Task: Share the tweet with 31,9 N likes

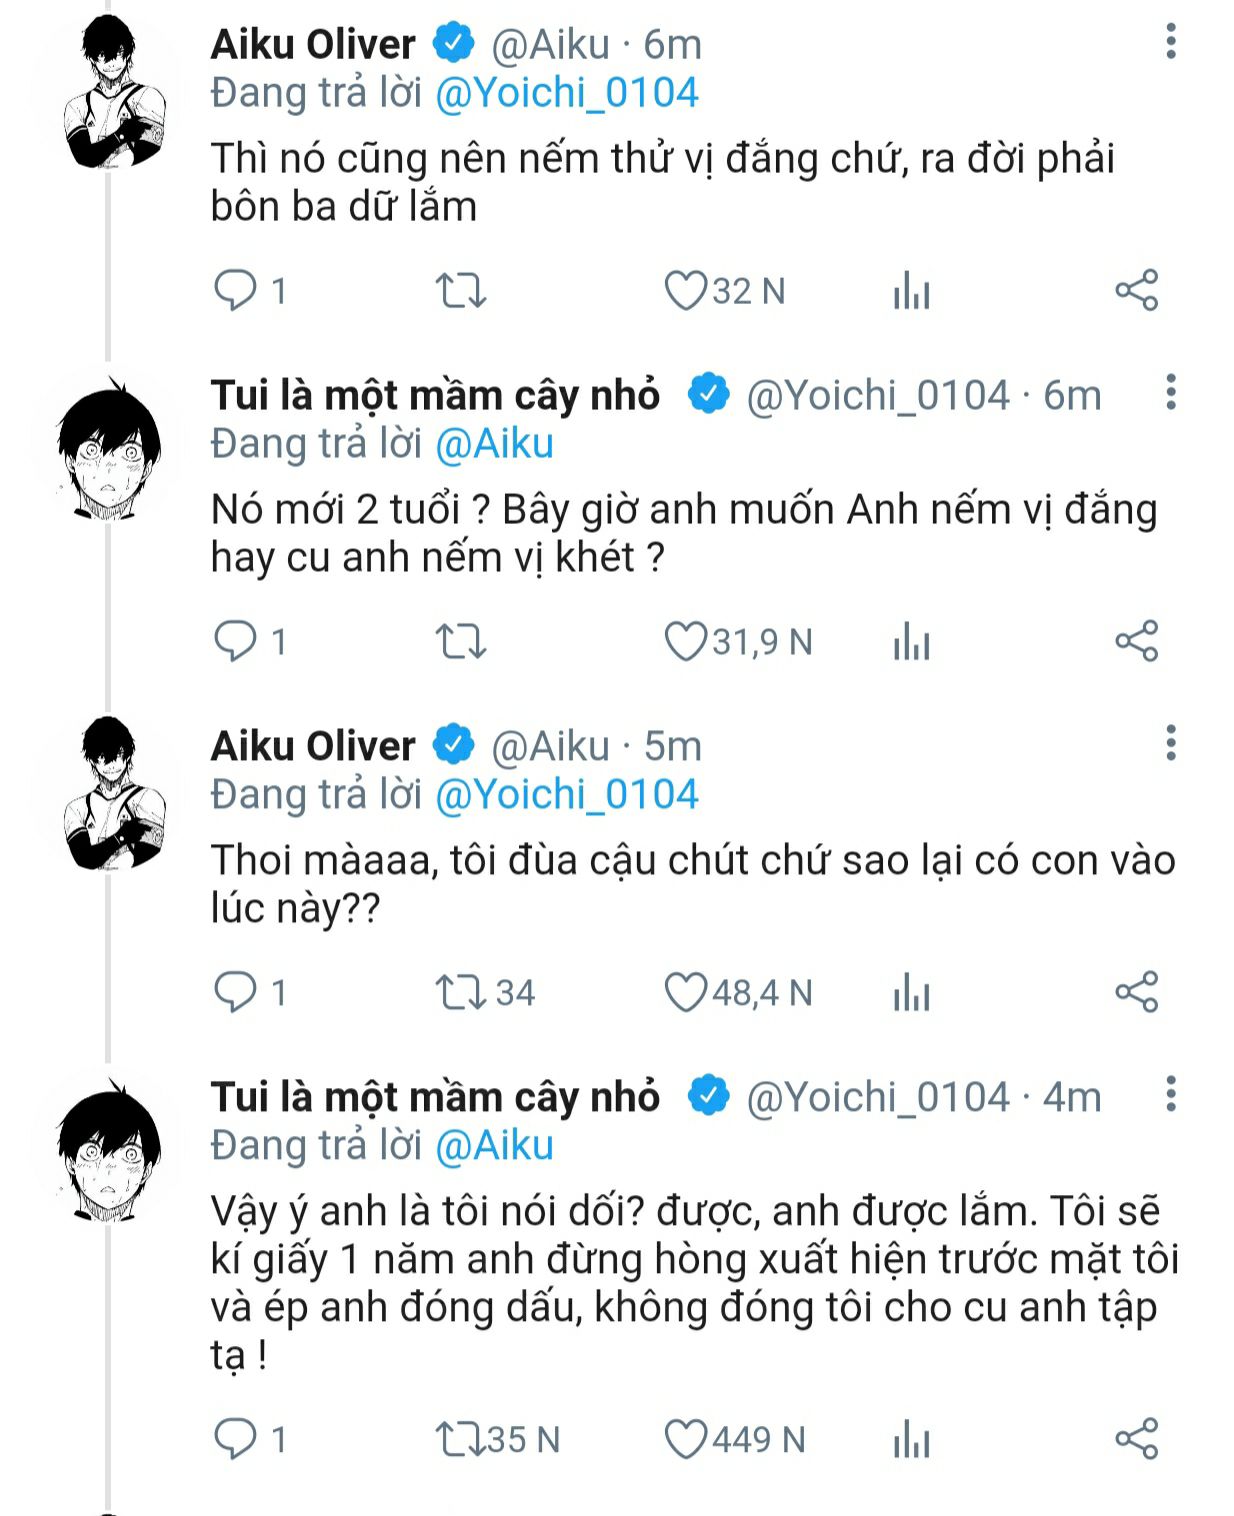Action: point(1136,641)
